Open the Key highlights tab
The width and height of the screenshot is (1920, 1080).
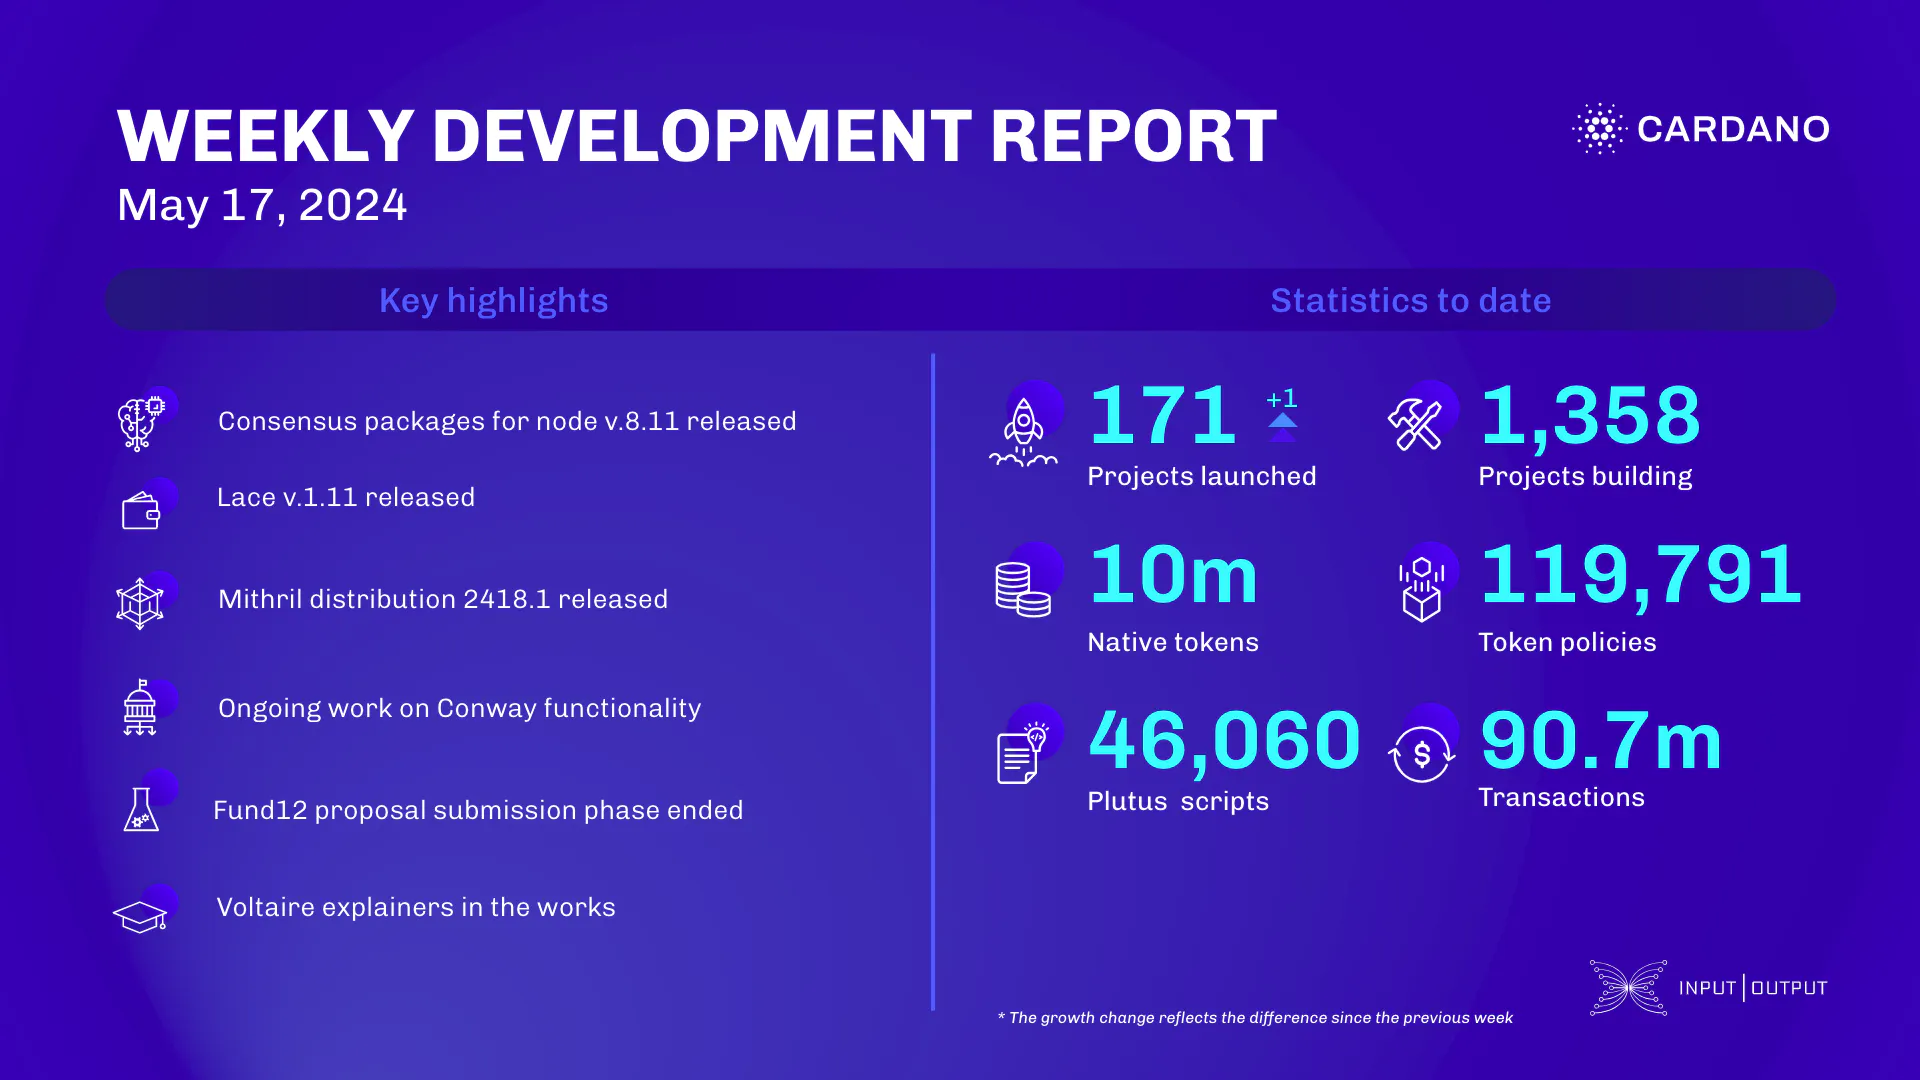[493, 300]
